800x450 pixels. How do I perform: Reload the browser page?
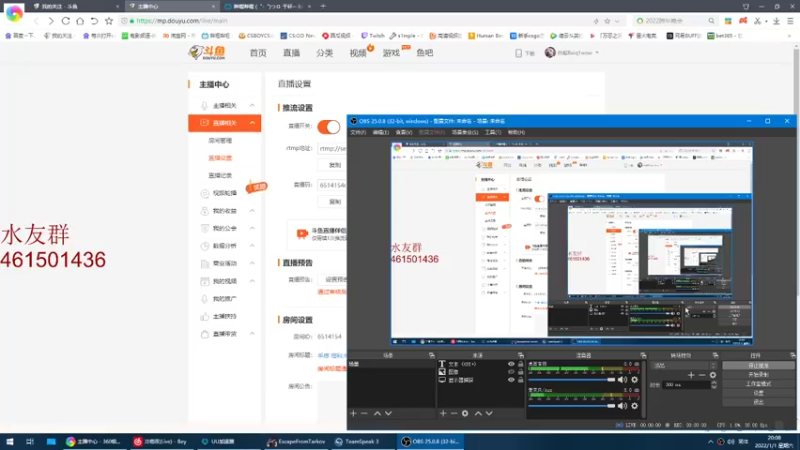click(66, 21)
